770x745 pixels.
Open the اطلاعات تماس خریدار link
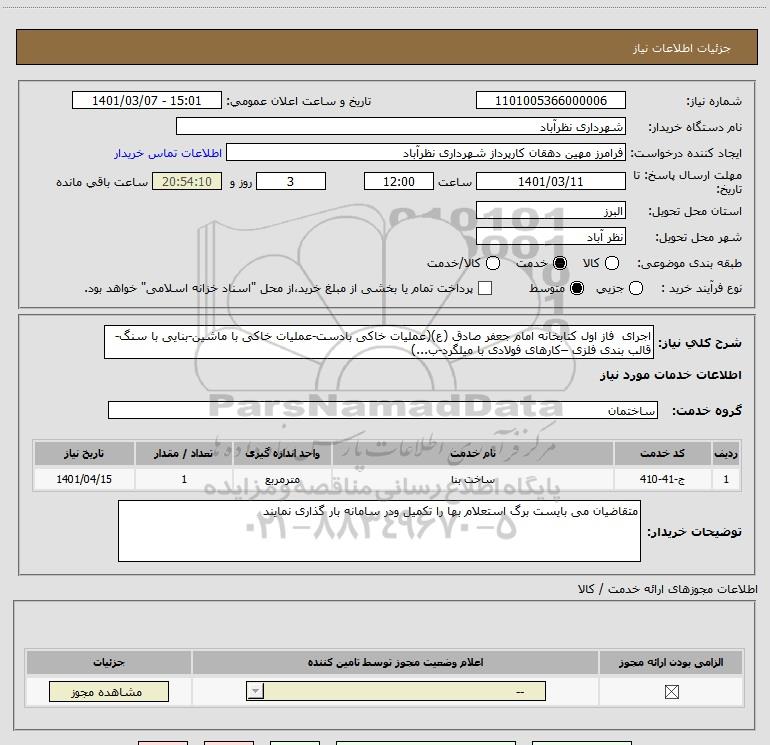tap(168, 153)
